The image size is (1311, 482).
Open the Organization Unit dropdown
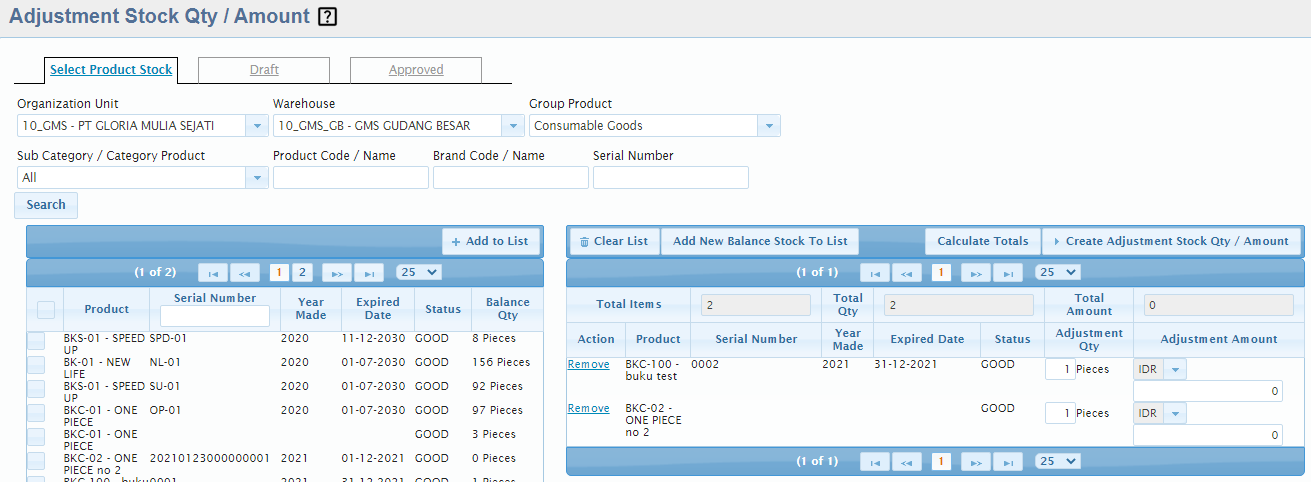[257, 126]
